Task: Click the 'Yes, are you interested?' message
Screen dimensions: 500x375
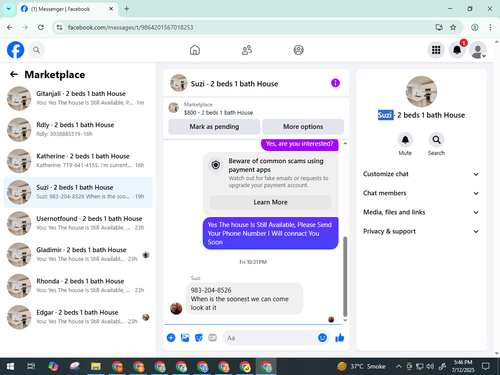Action: point(299,144)
